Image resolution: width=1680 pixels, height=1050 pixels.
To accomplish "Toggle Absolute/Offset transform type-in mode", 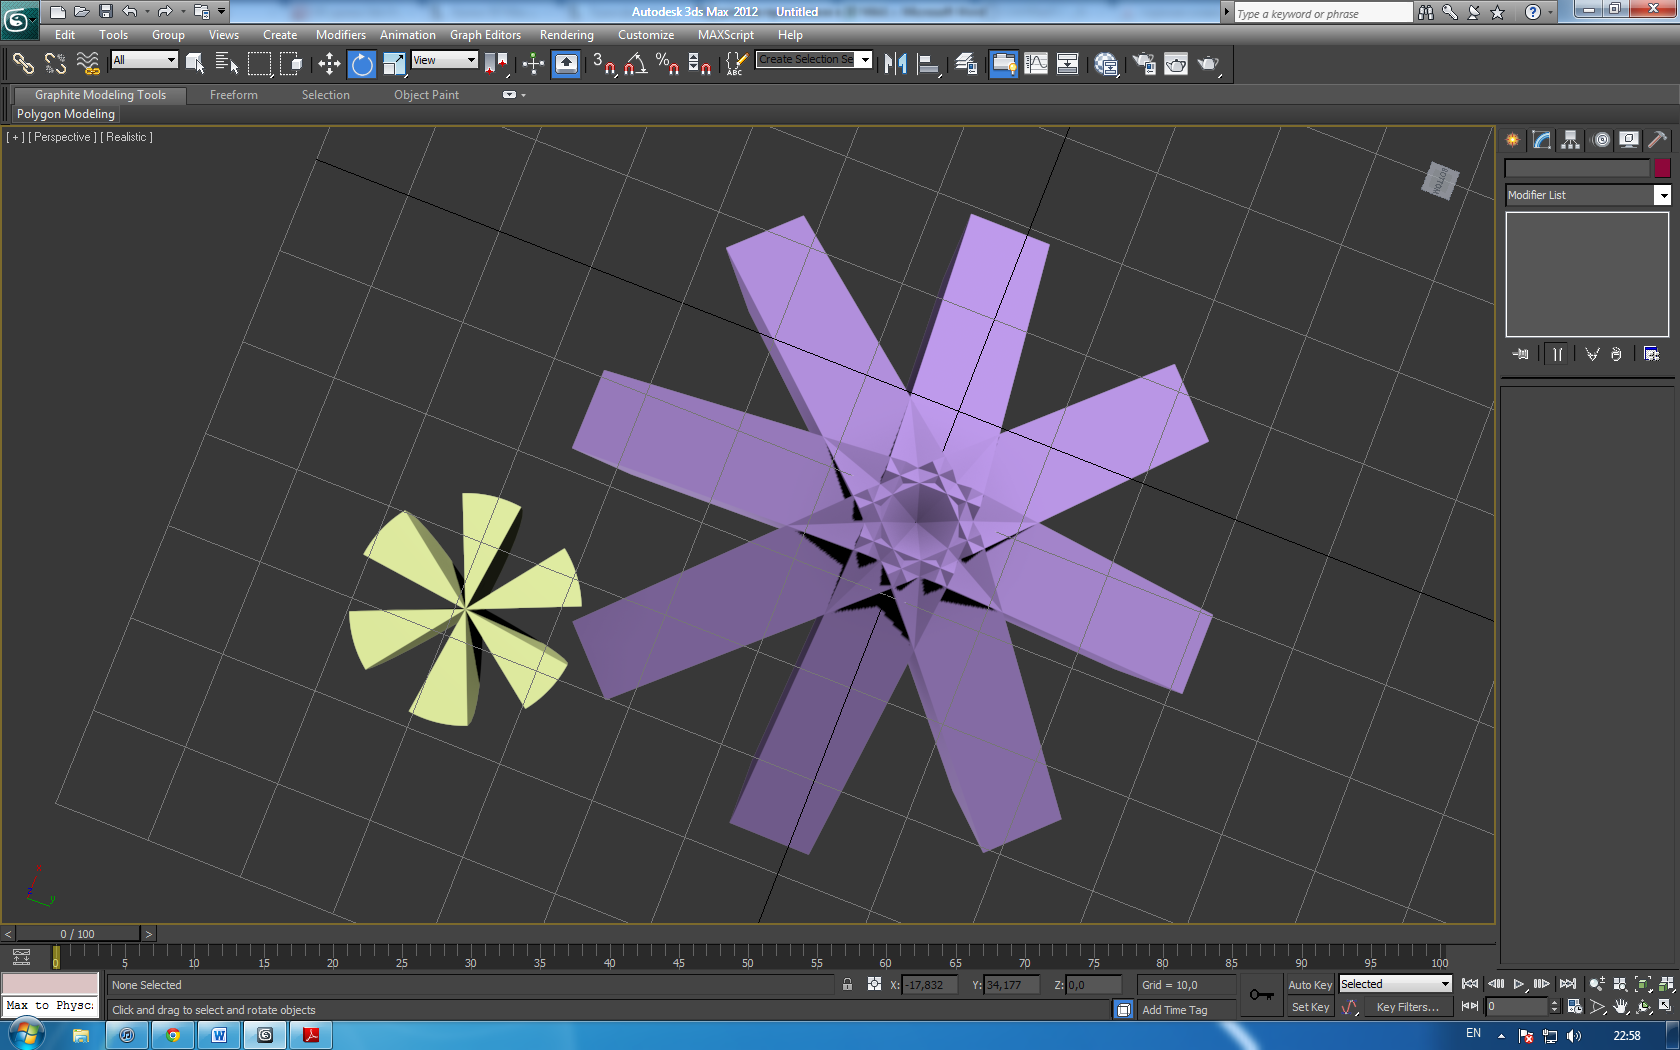I will (x=875, y=985).
